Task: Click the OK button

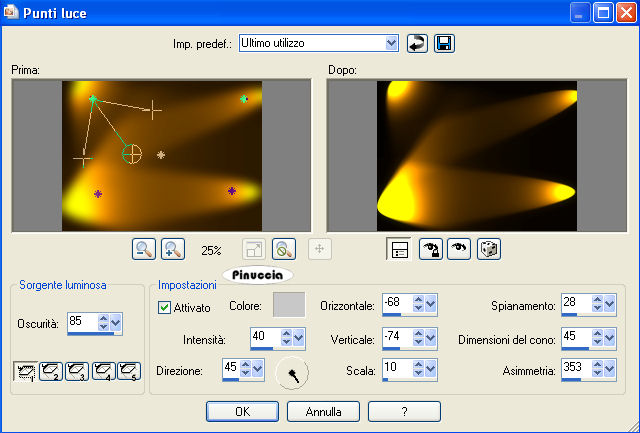Action: [x=242, y=411]
